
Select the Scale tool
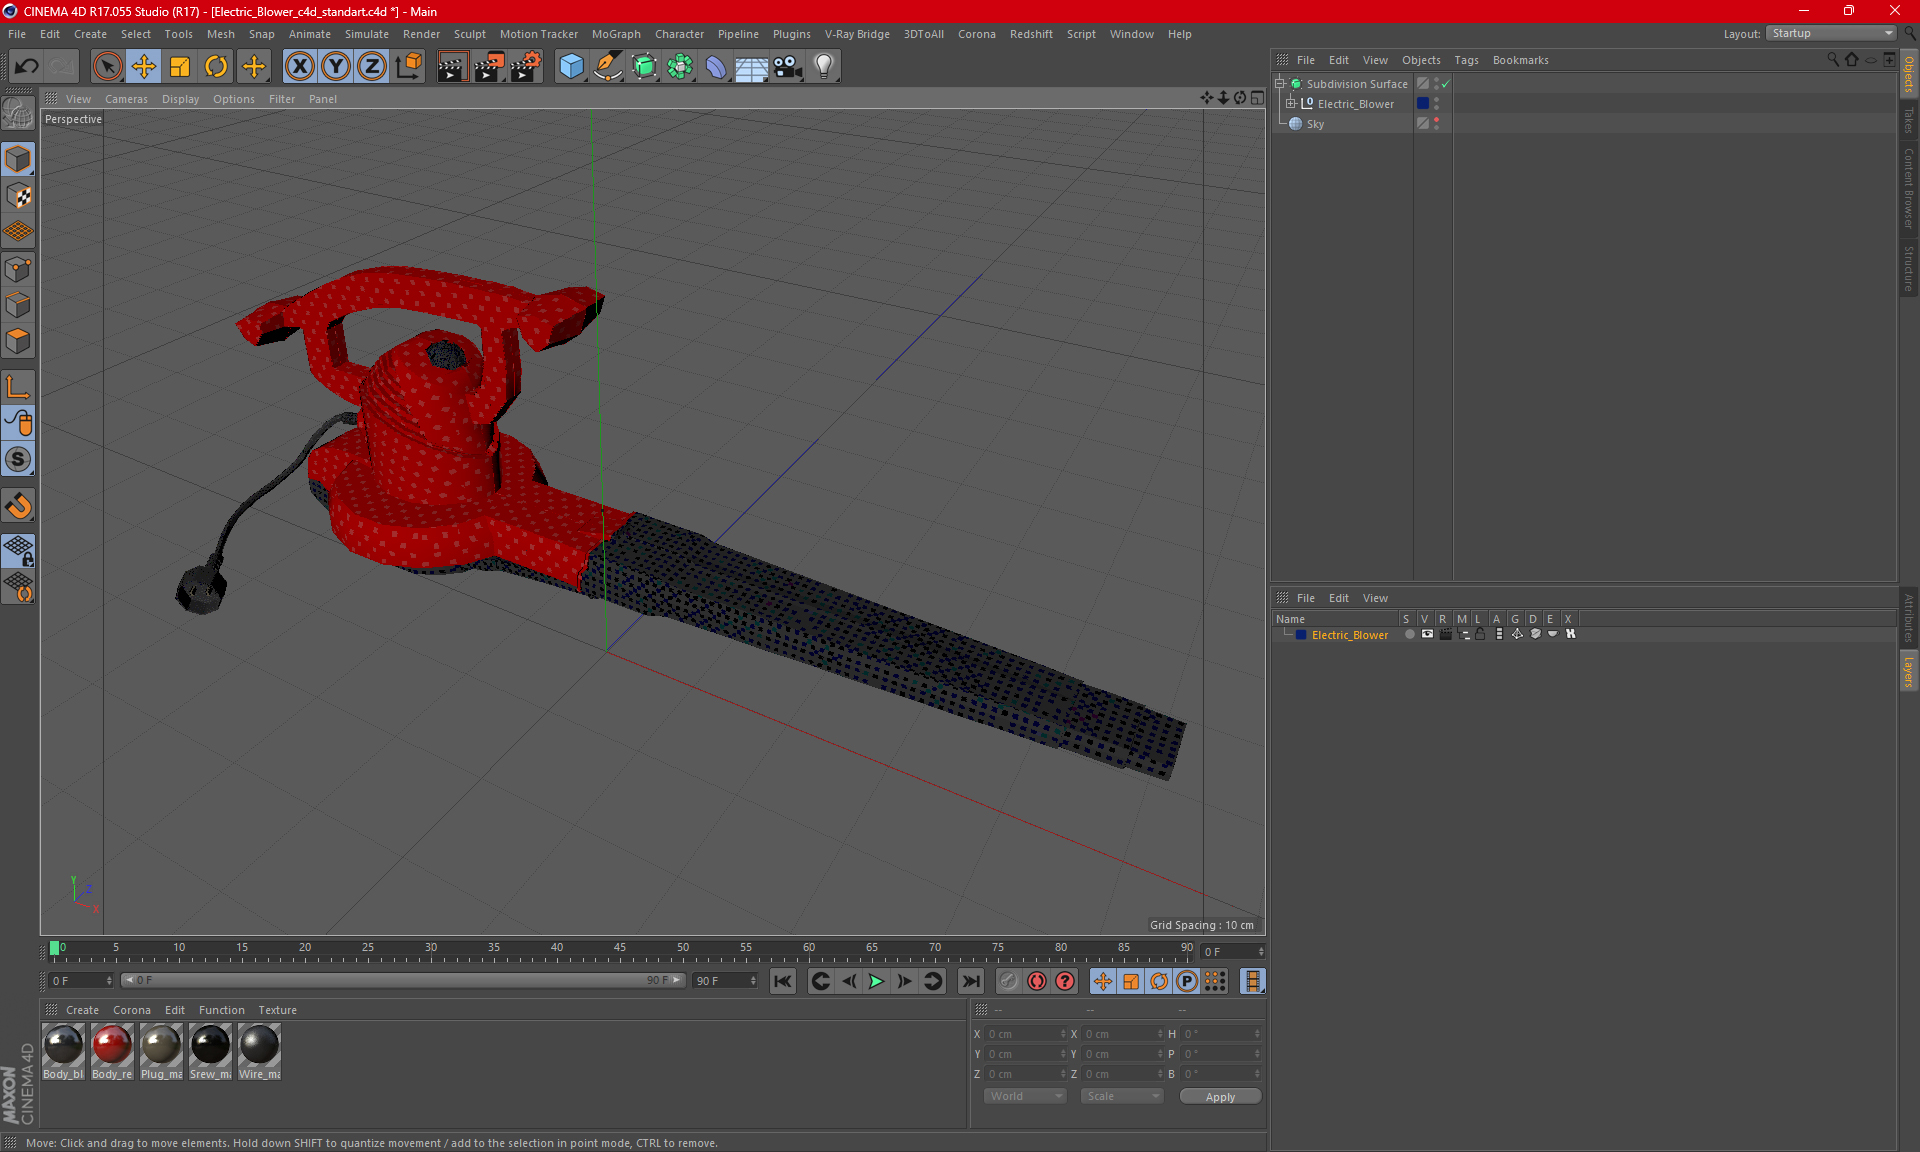click(180, 66)
